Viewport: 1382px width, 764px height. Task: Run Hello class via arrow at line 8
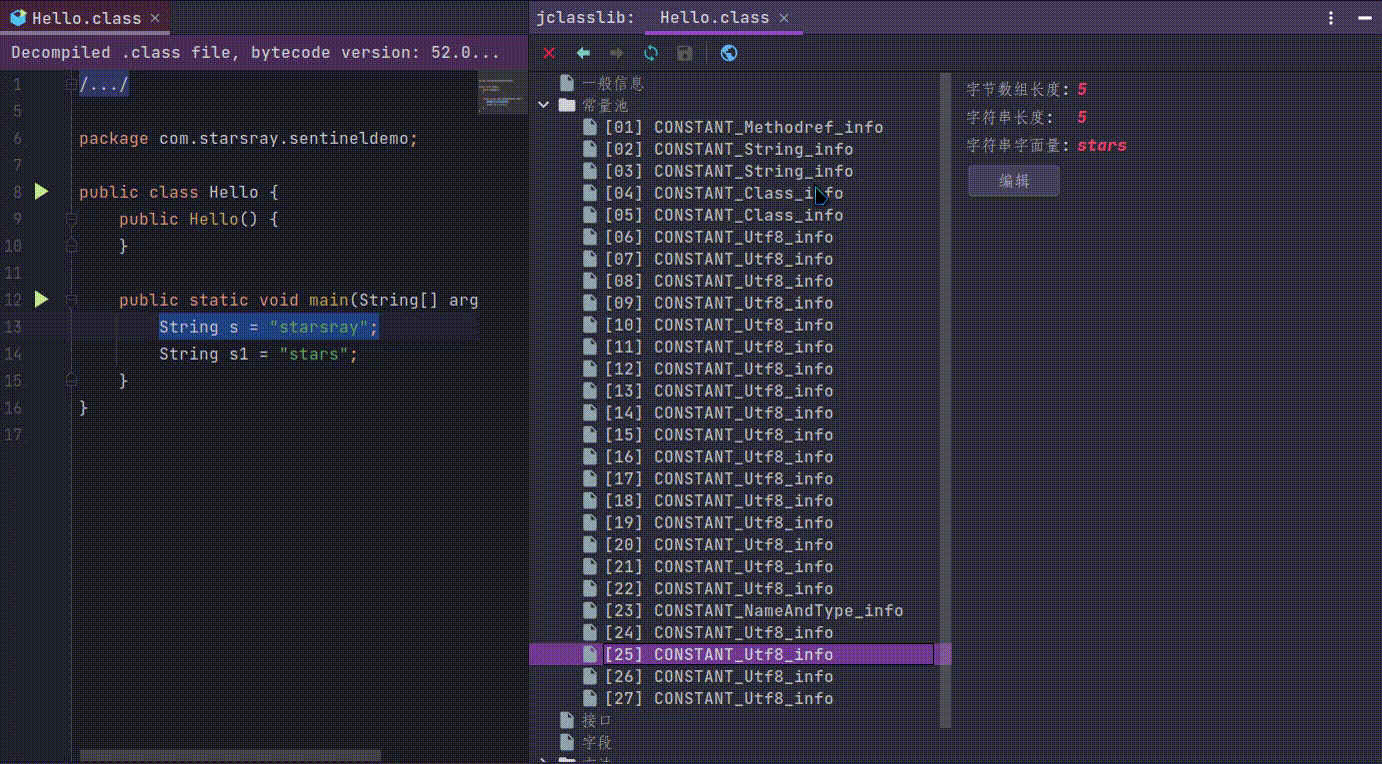pos(40,191)
